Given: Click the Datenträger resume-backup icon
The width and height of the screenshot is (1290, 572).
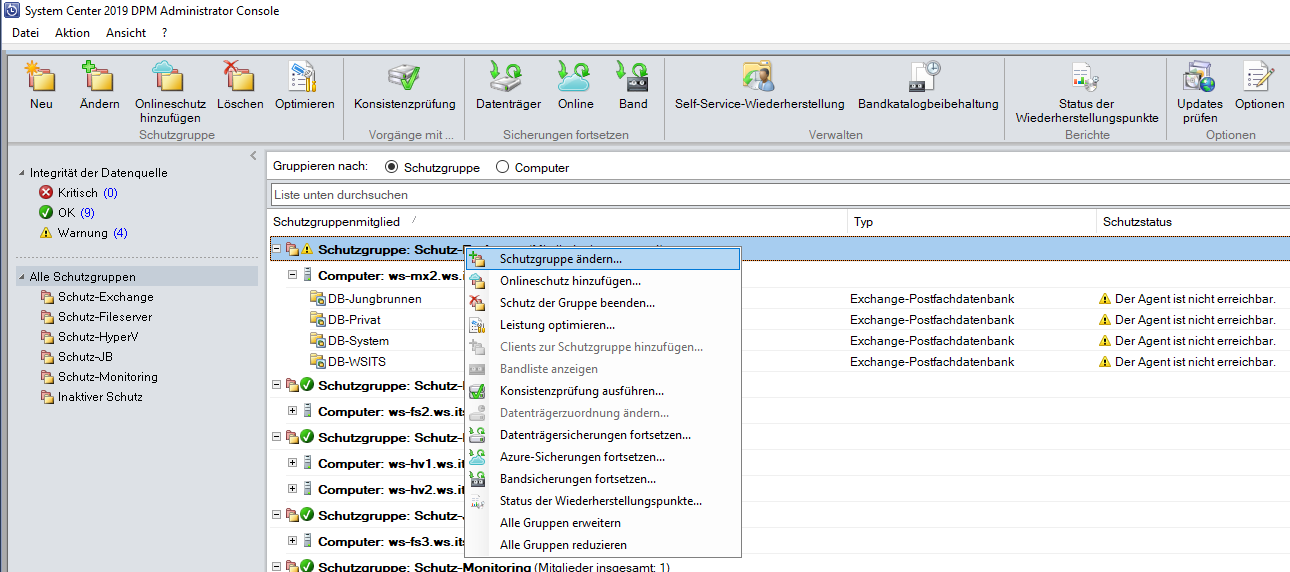Looking at the screenshot, I should [x=508, y=77].
